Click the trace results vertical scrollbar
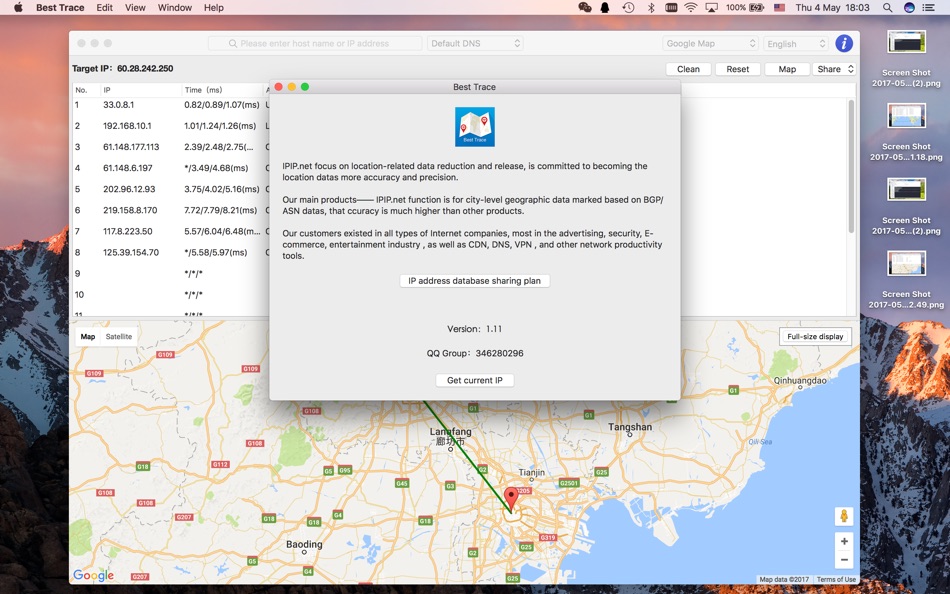The width and height of the screenshot is (950, 594). click(851, 167)
